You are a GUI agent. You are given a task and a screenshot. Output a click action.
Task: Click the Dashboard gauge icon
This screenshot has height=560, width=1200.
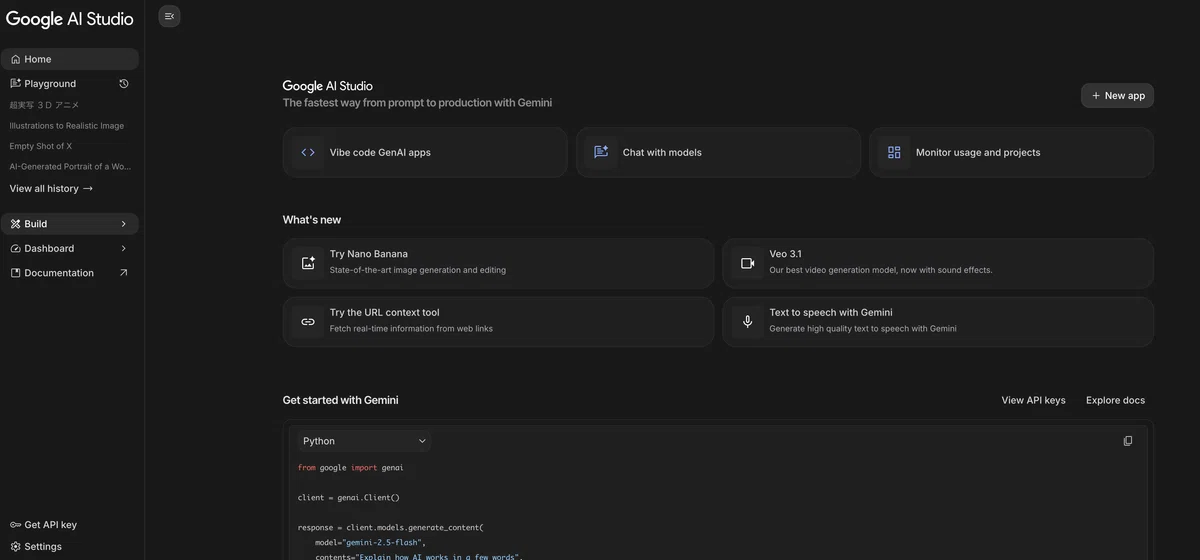coord(15,248)
